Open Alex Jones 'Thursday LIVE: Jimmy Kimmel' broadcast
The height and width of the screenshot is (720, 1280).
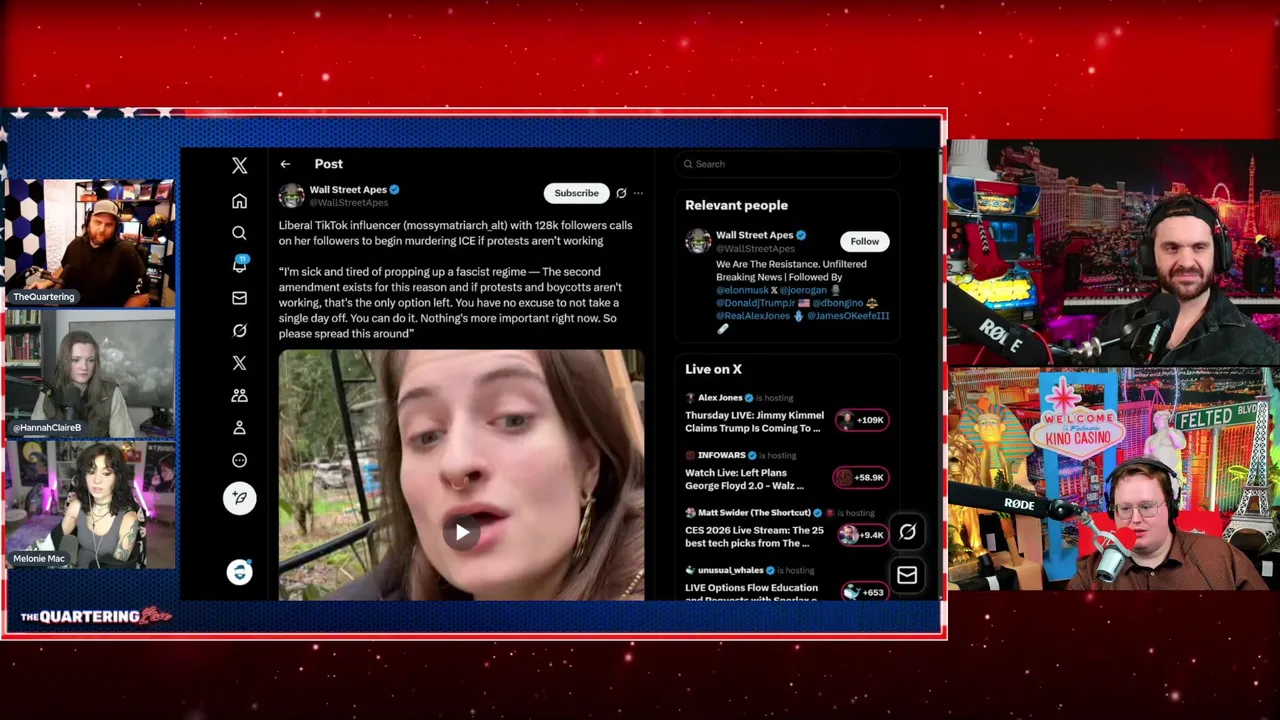[x=754, y=421]
